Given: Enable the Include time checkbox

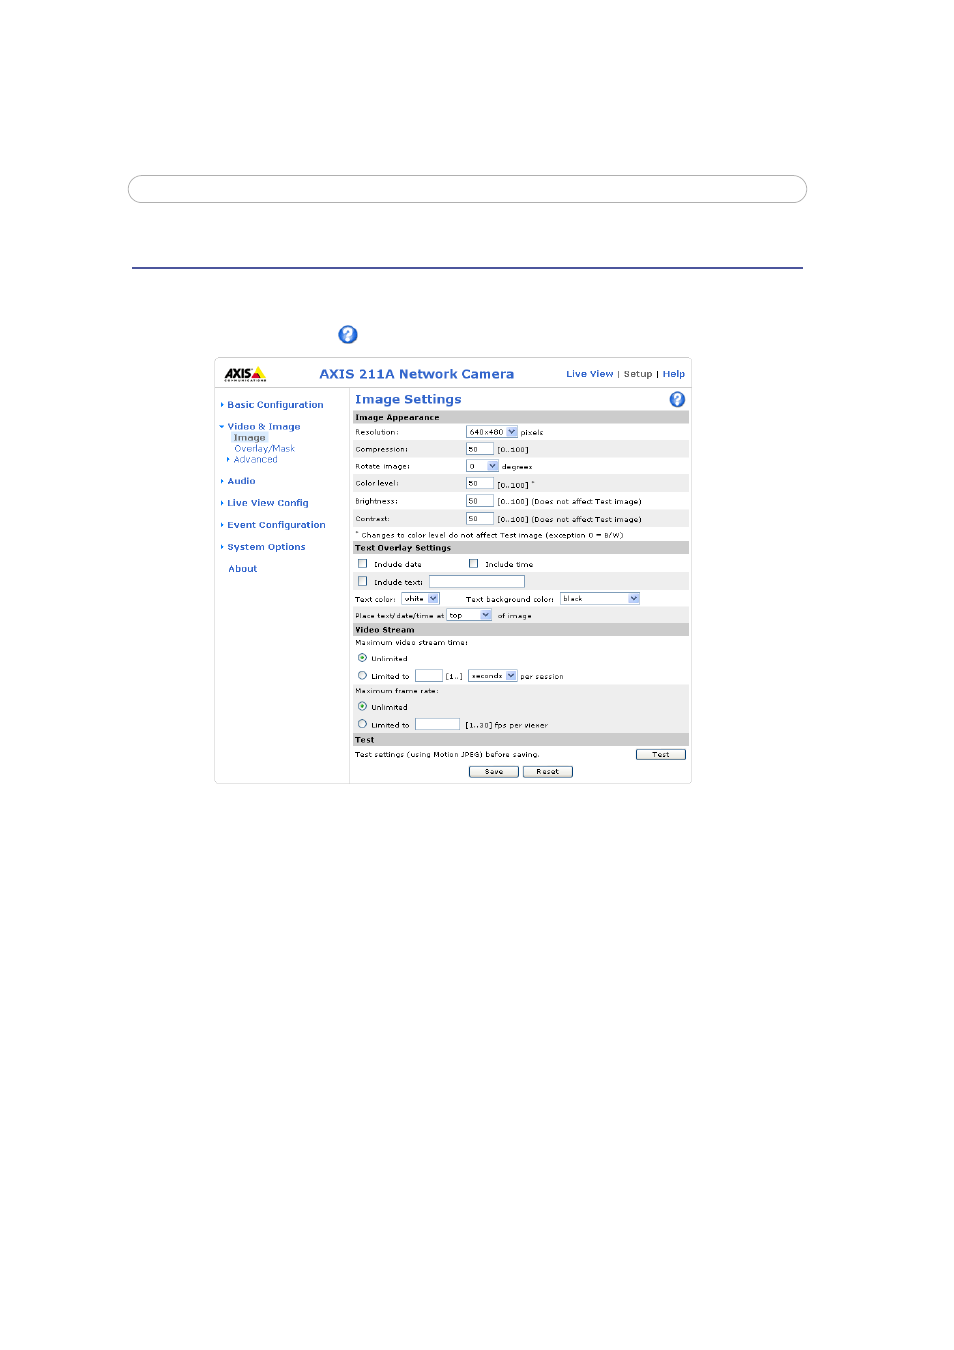Looking at the screenshot, I should (x=474, y=564).
